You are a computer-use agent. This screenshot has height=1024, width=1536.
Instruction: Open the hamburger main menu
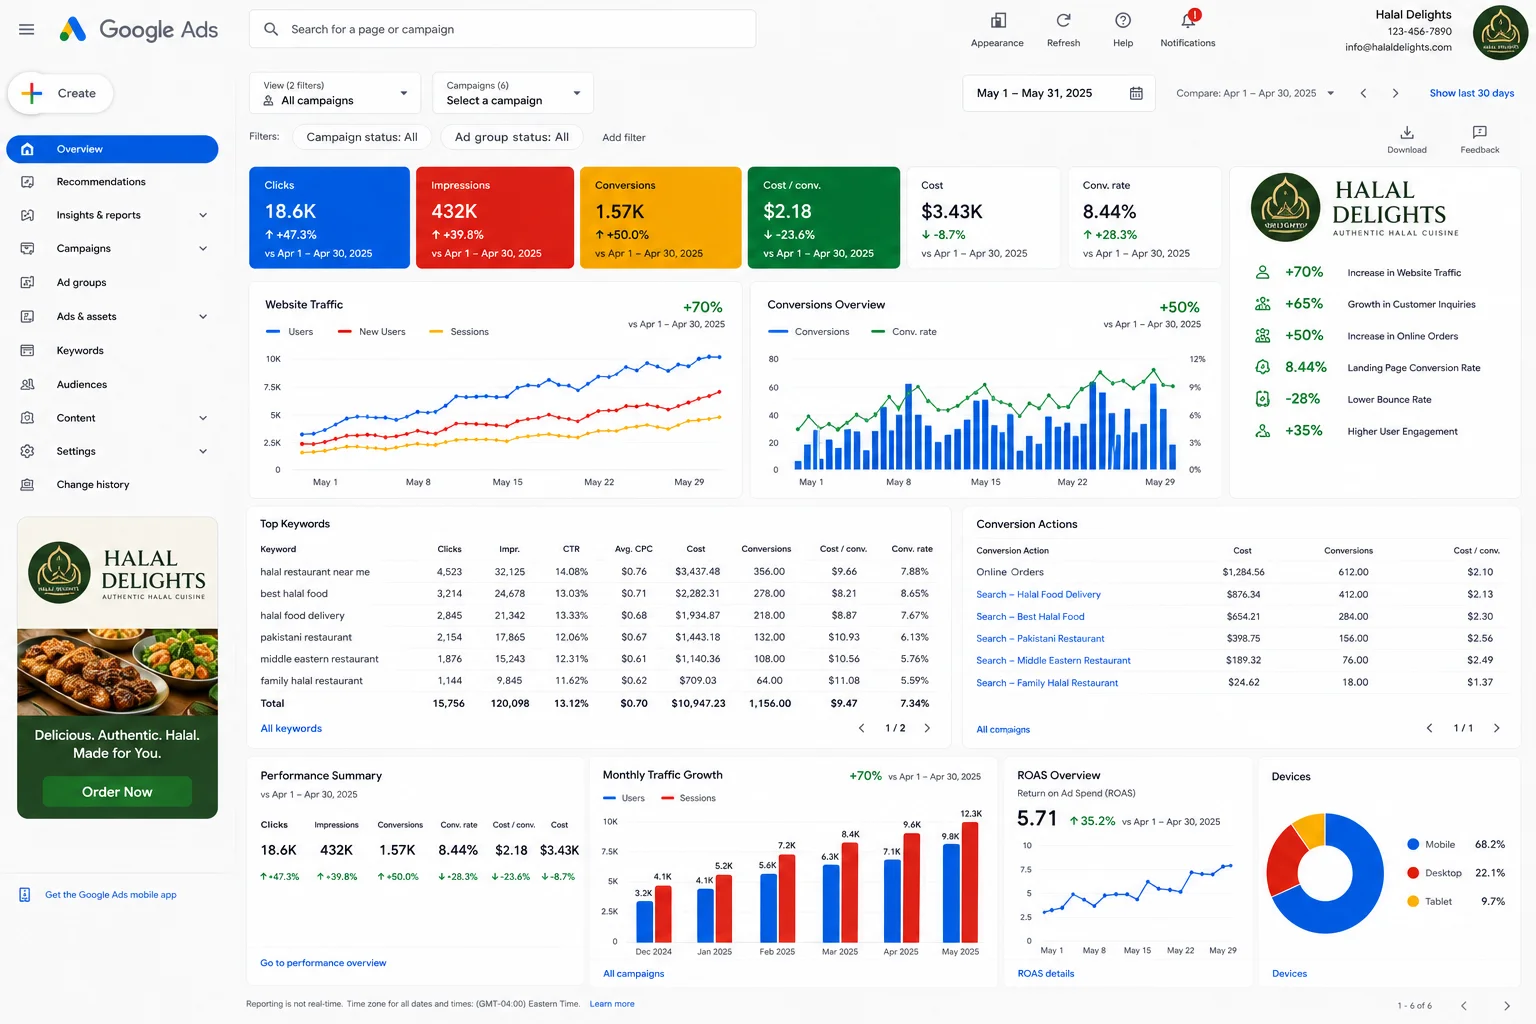tap(27, 29)
